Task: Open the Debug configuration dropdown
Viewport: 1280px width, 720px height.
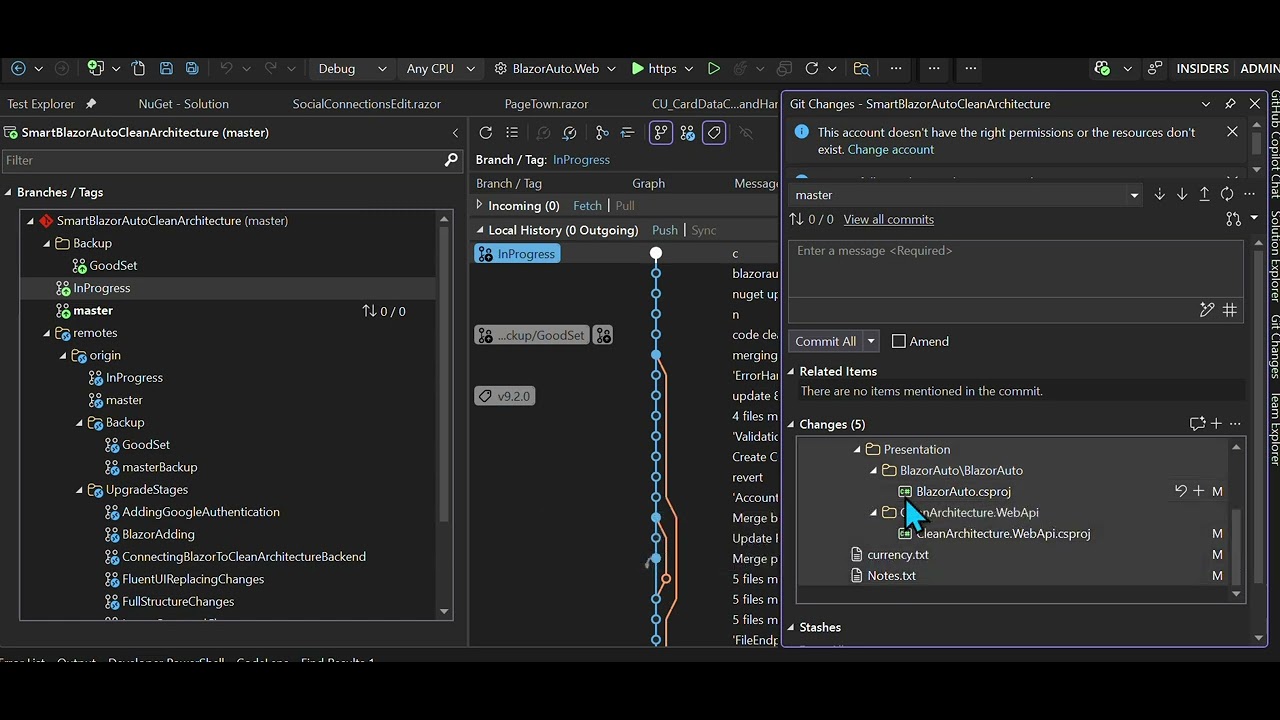Action: [352, 69]
